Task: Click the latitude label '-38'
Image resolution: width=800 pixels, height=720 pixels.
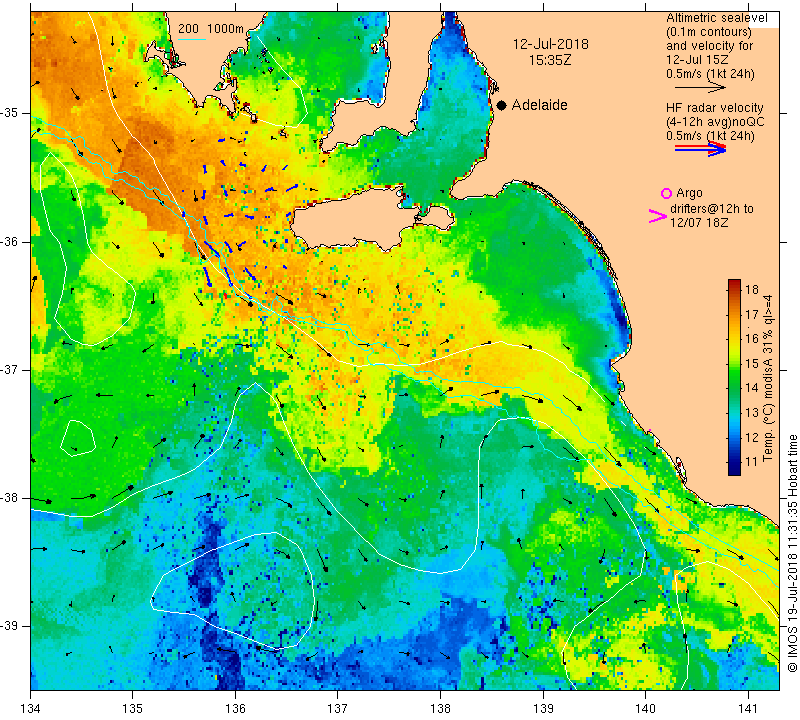Action: click(x=11, y=498)
